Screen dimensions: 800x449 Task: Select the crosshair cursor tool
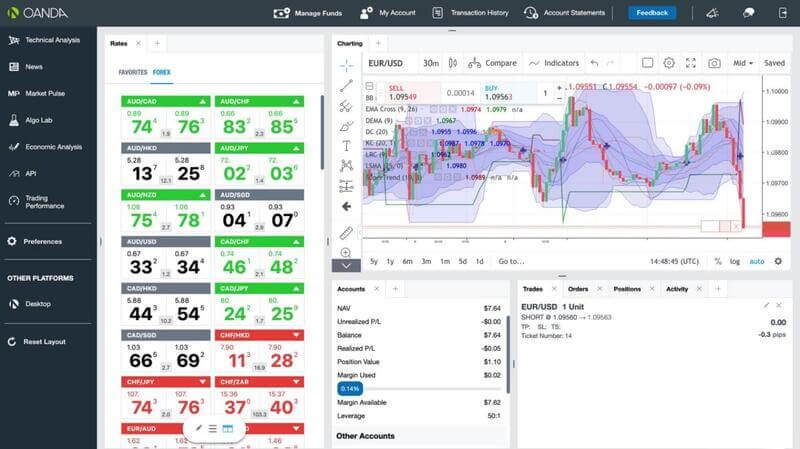click(x=346, y=65)
